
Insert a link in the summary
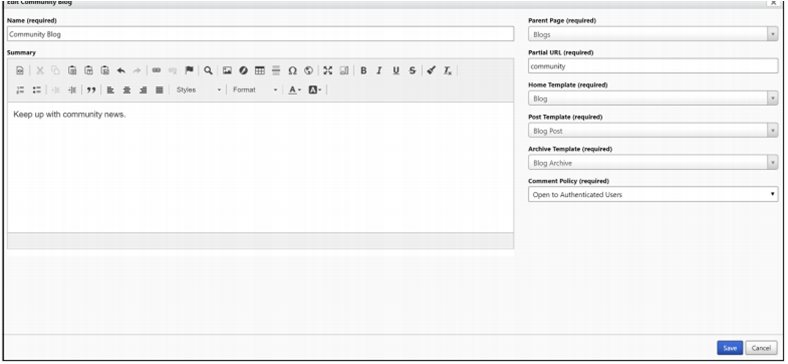[156, 71]
